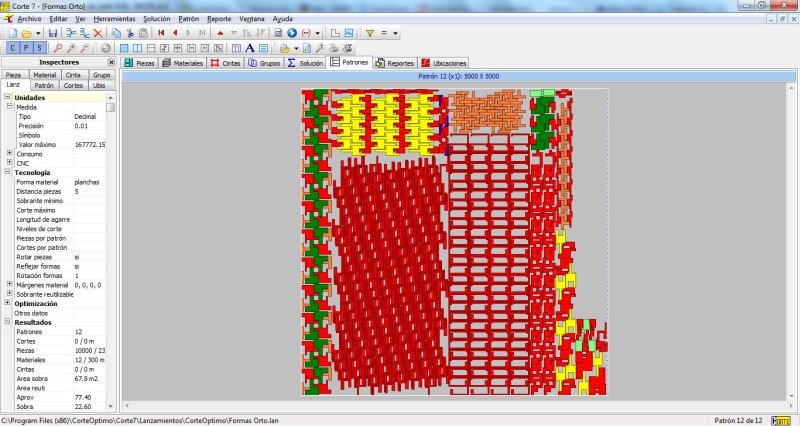
Task: Click the yellow funnel filter icon
Action: coord(369,33)
